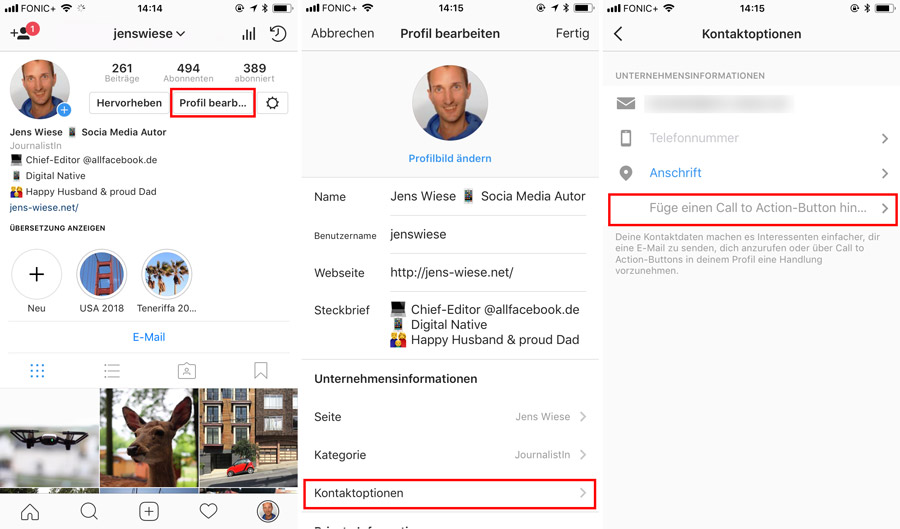
Task: Tap E-Mail contact button
Action: tap(149, 337)
